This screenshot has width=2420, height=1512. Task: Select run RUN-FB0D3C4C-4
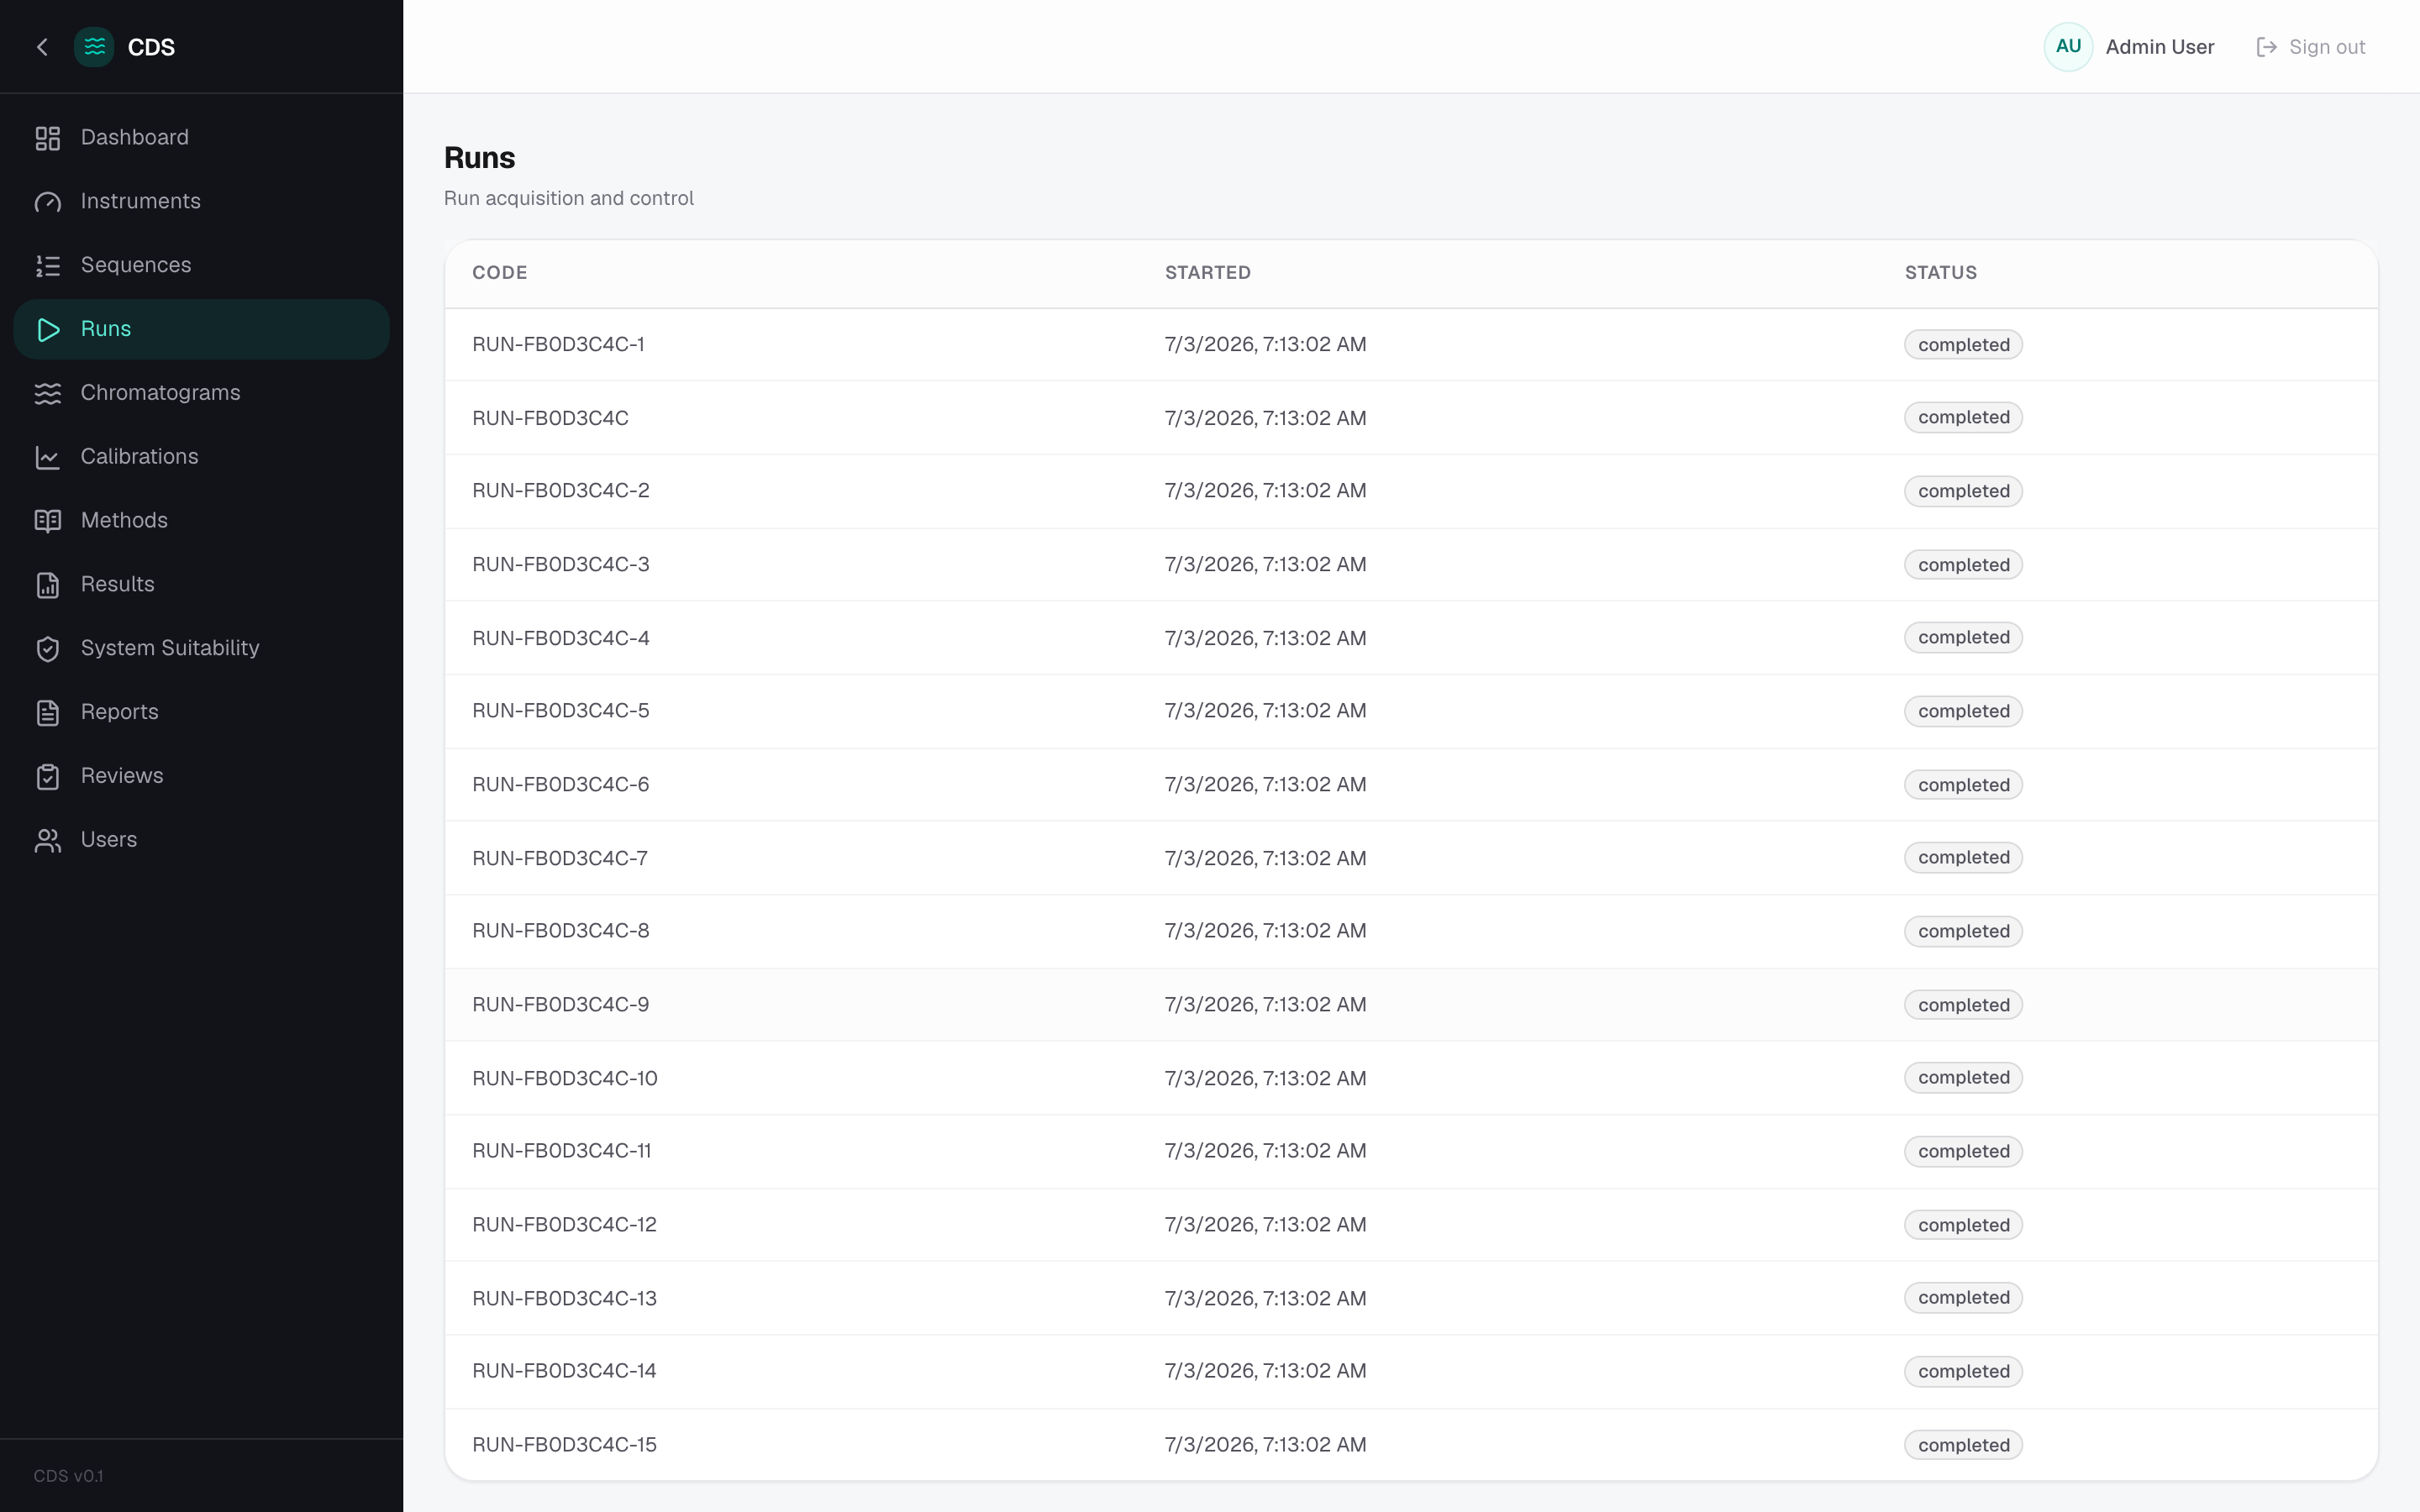(x=560, y=638)
